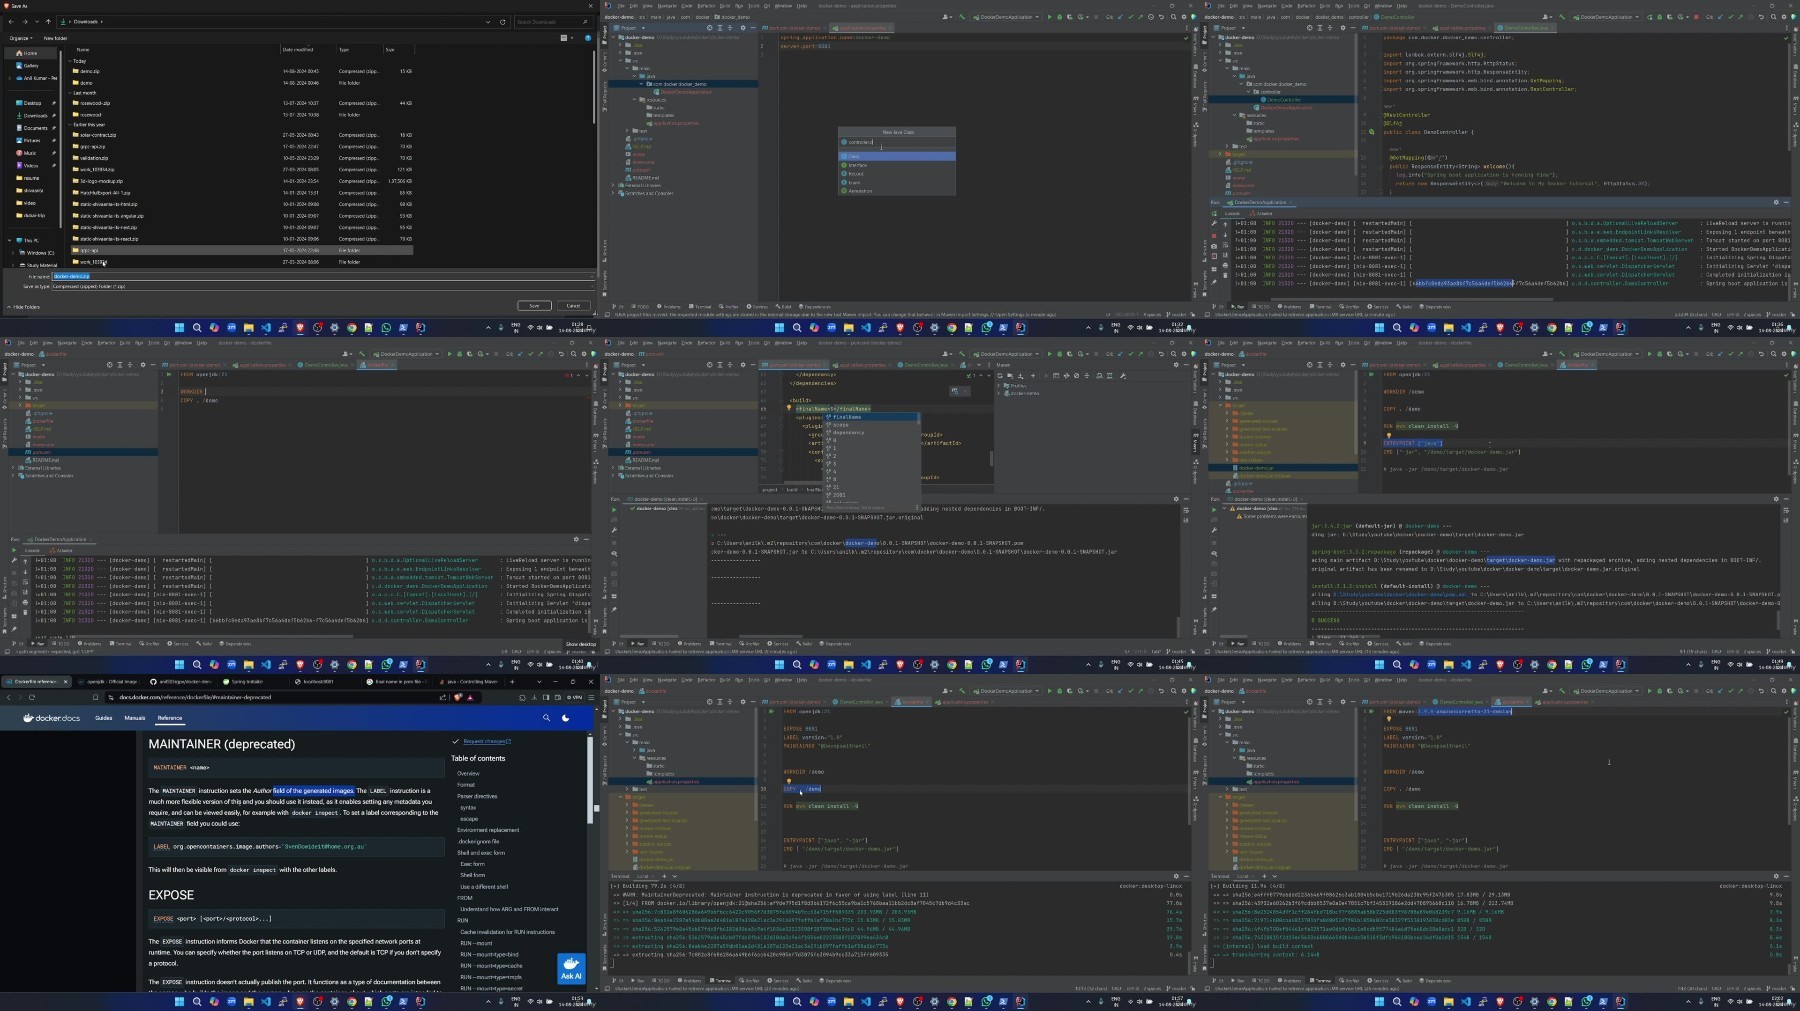Collapse Earlier this year group in Save As list
The width and height of the screenshot is (1800, 1011).
pyautogui.click(x=69, y=125)
